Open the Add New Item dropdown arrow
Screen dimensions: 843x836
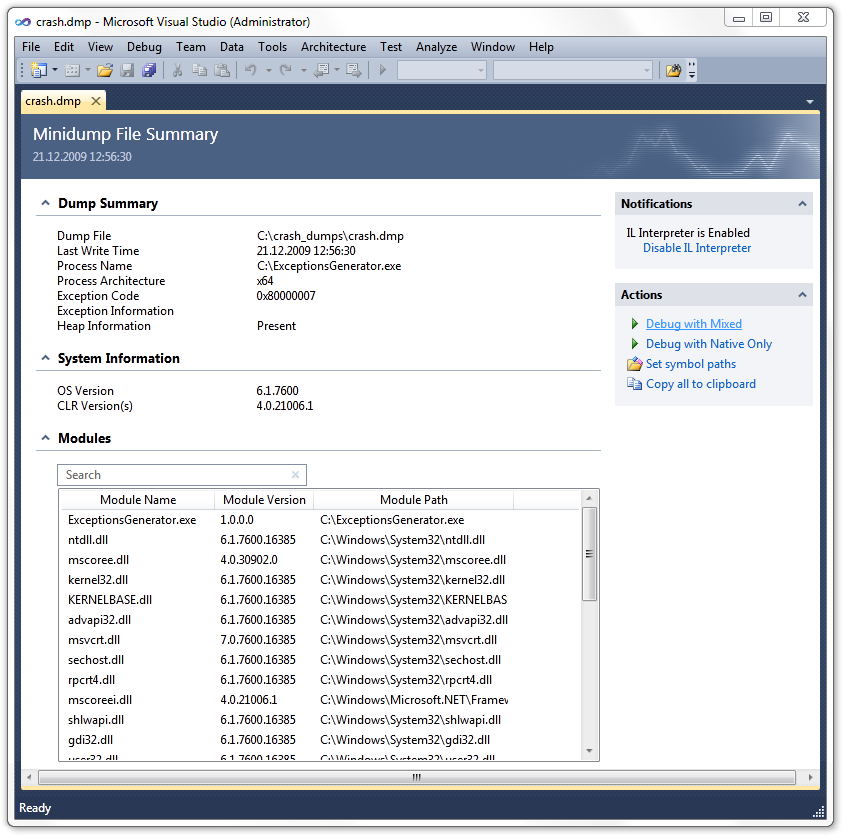click(x=88, y=70)
